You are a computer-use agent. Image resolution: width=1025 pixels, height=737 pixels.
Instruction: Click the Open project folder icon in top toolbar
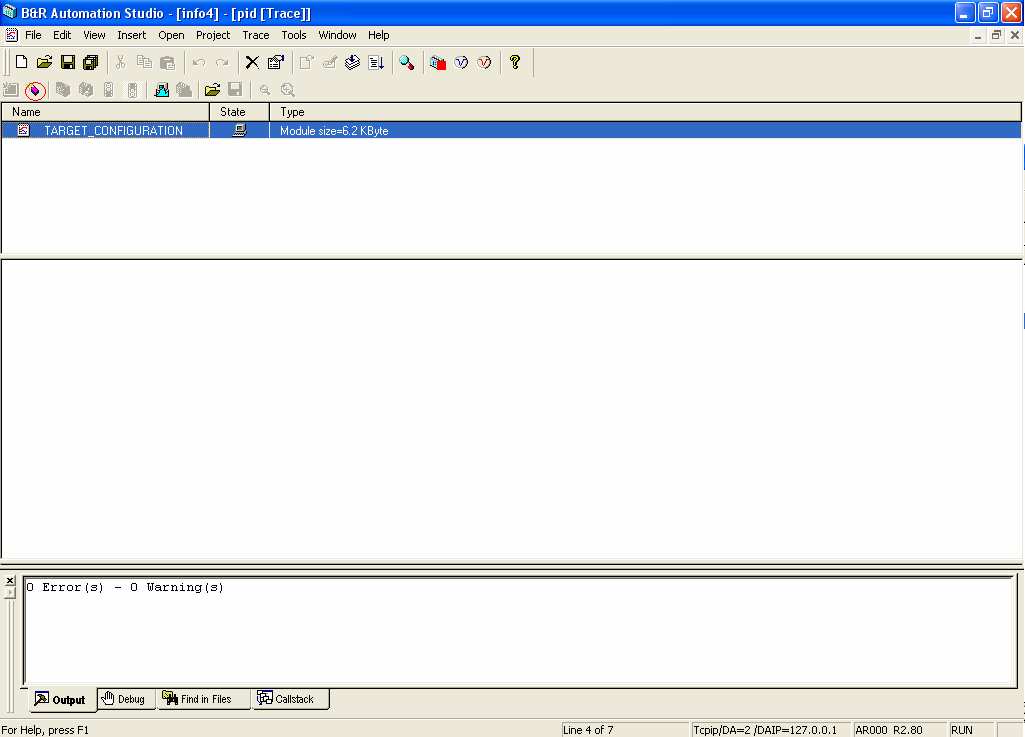click(x=44, y=62)
